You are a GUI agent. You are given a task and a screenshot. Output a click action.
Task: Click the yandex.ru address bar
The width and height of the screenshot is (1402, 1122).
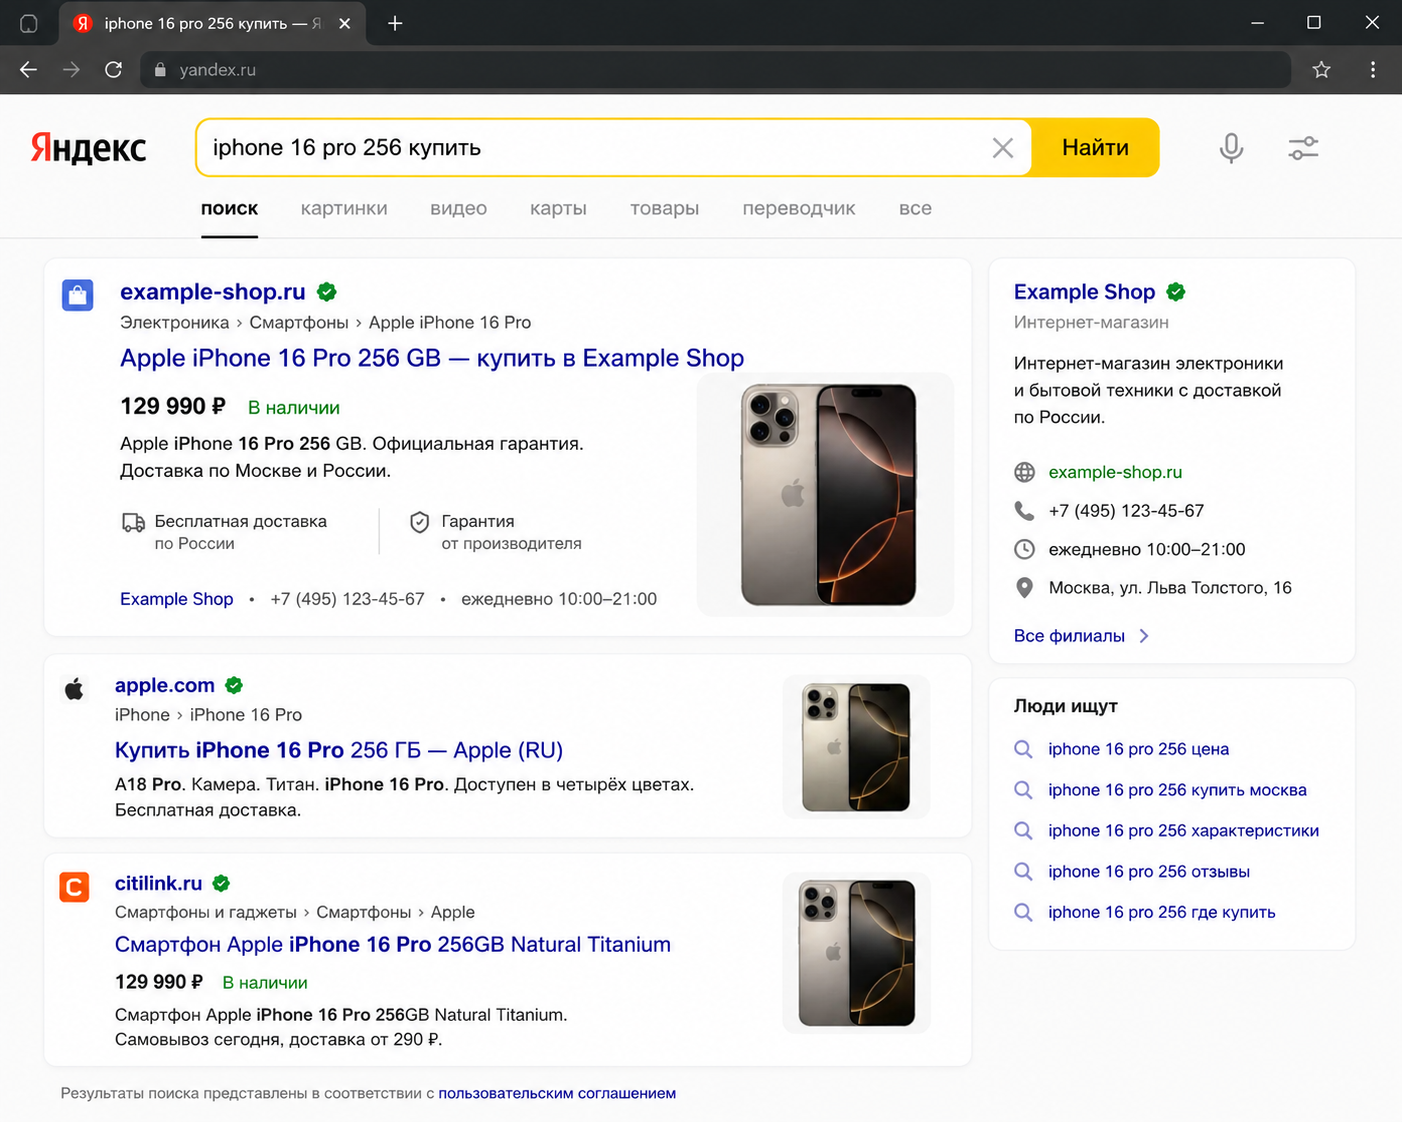click(x=715, y=70)
